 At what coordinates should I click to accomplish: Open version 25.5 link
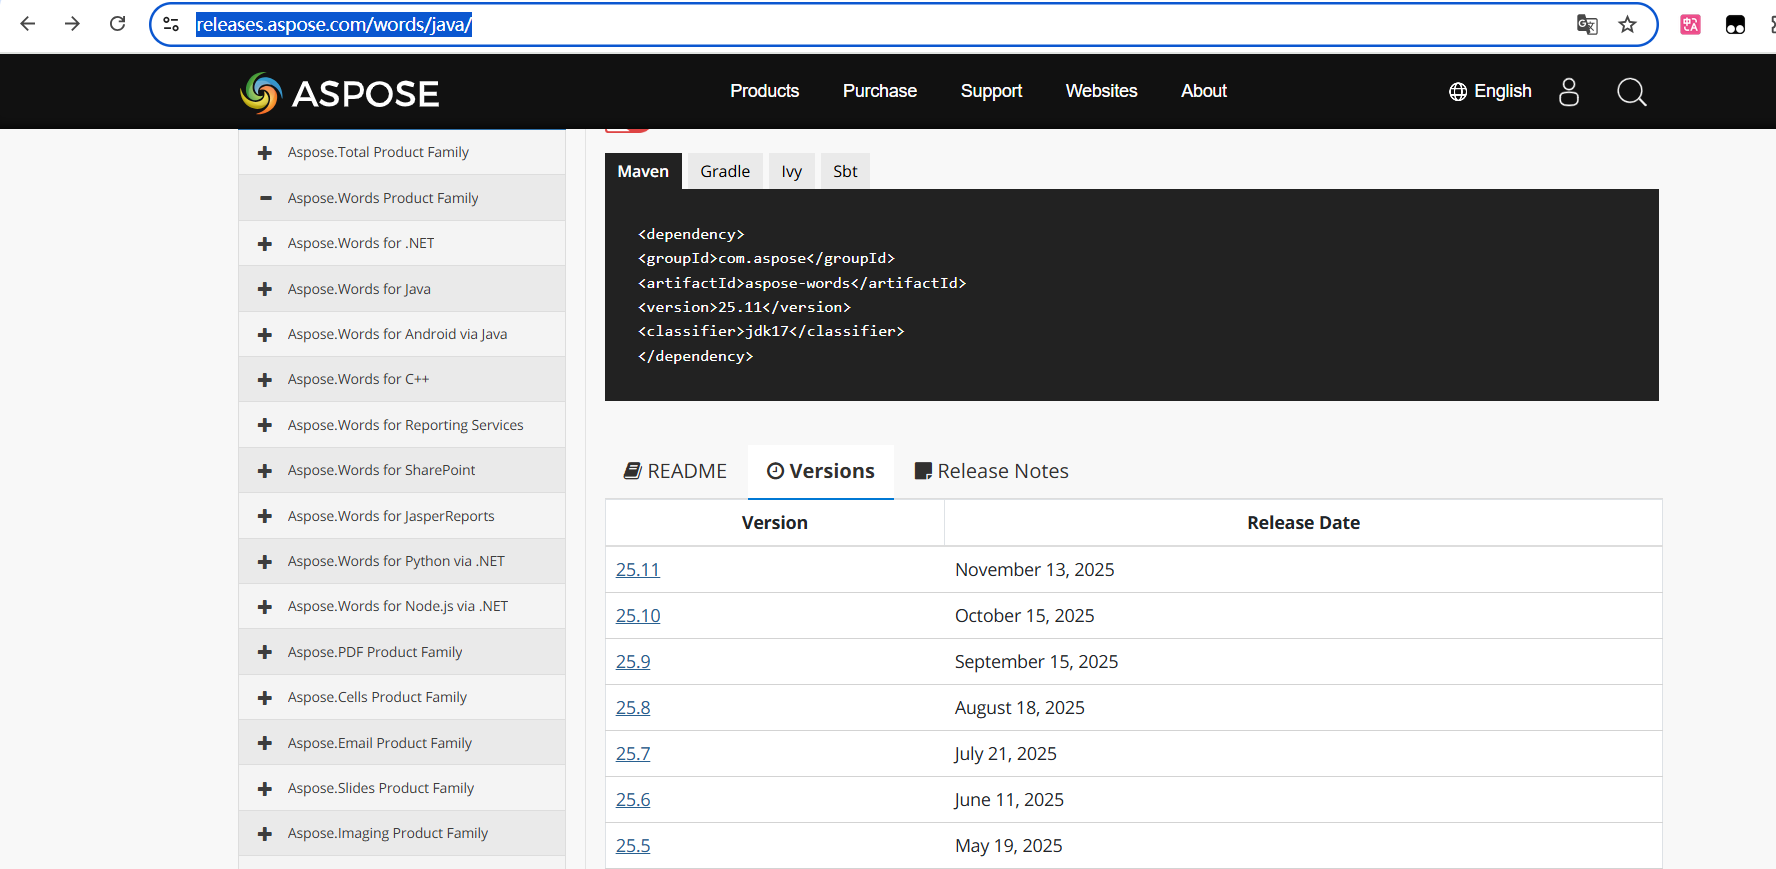(x=633, y=845)
